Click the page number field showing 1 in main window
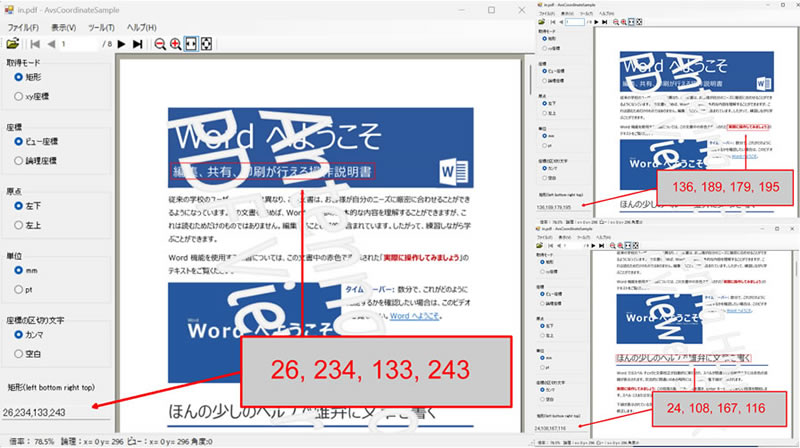 point(78,44)
